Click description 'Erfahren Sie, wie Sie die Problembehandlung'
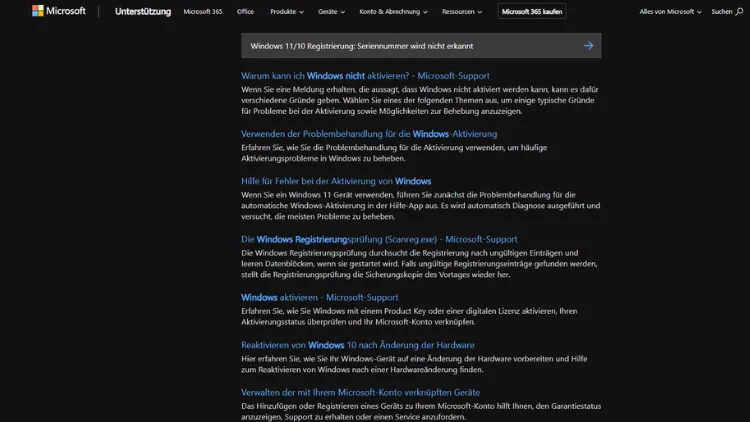750x422 pixels. pos(394,153)
